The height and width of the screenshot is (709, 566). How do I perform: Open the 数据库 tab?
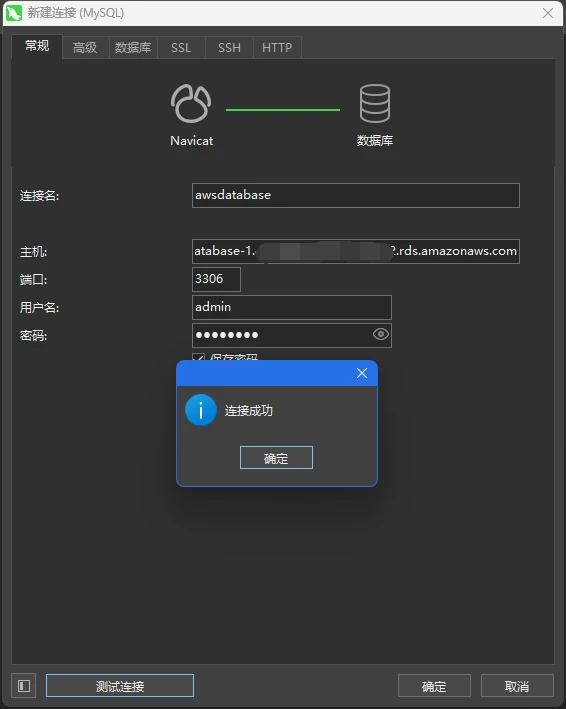click(133, 47)
